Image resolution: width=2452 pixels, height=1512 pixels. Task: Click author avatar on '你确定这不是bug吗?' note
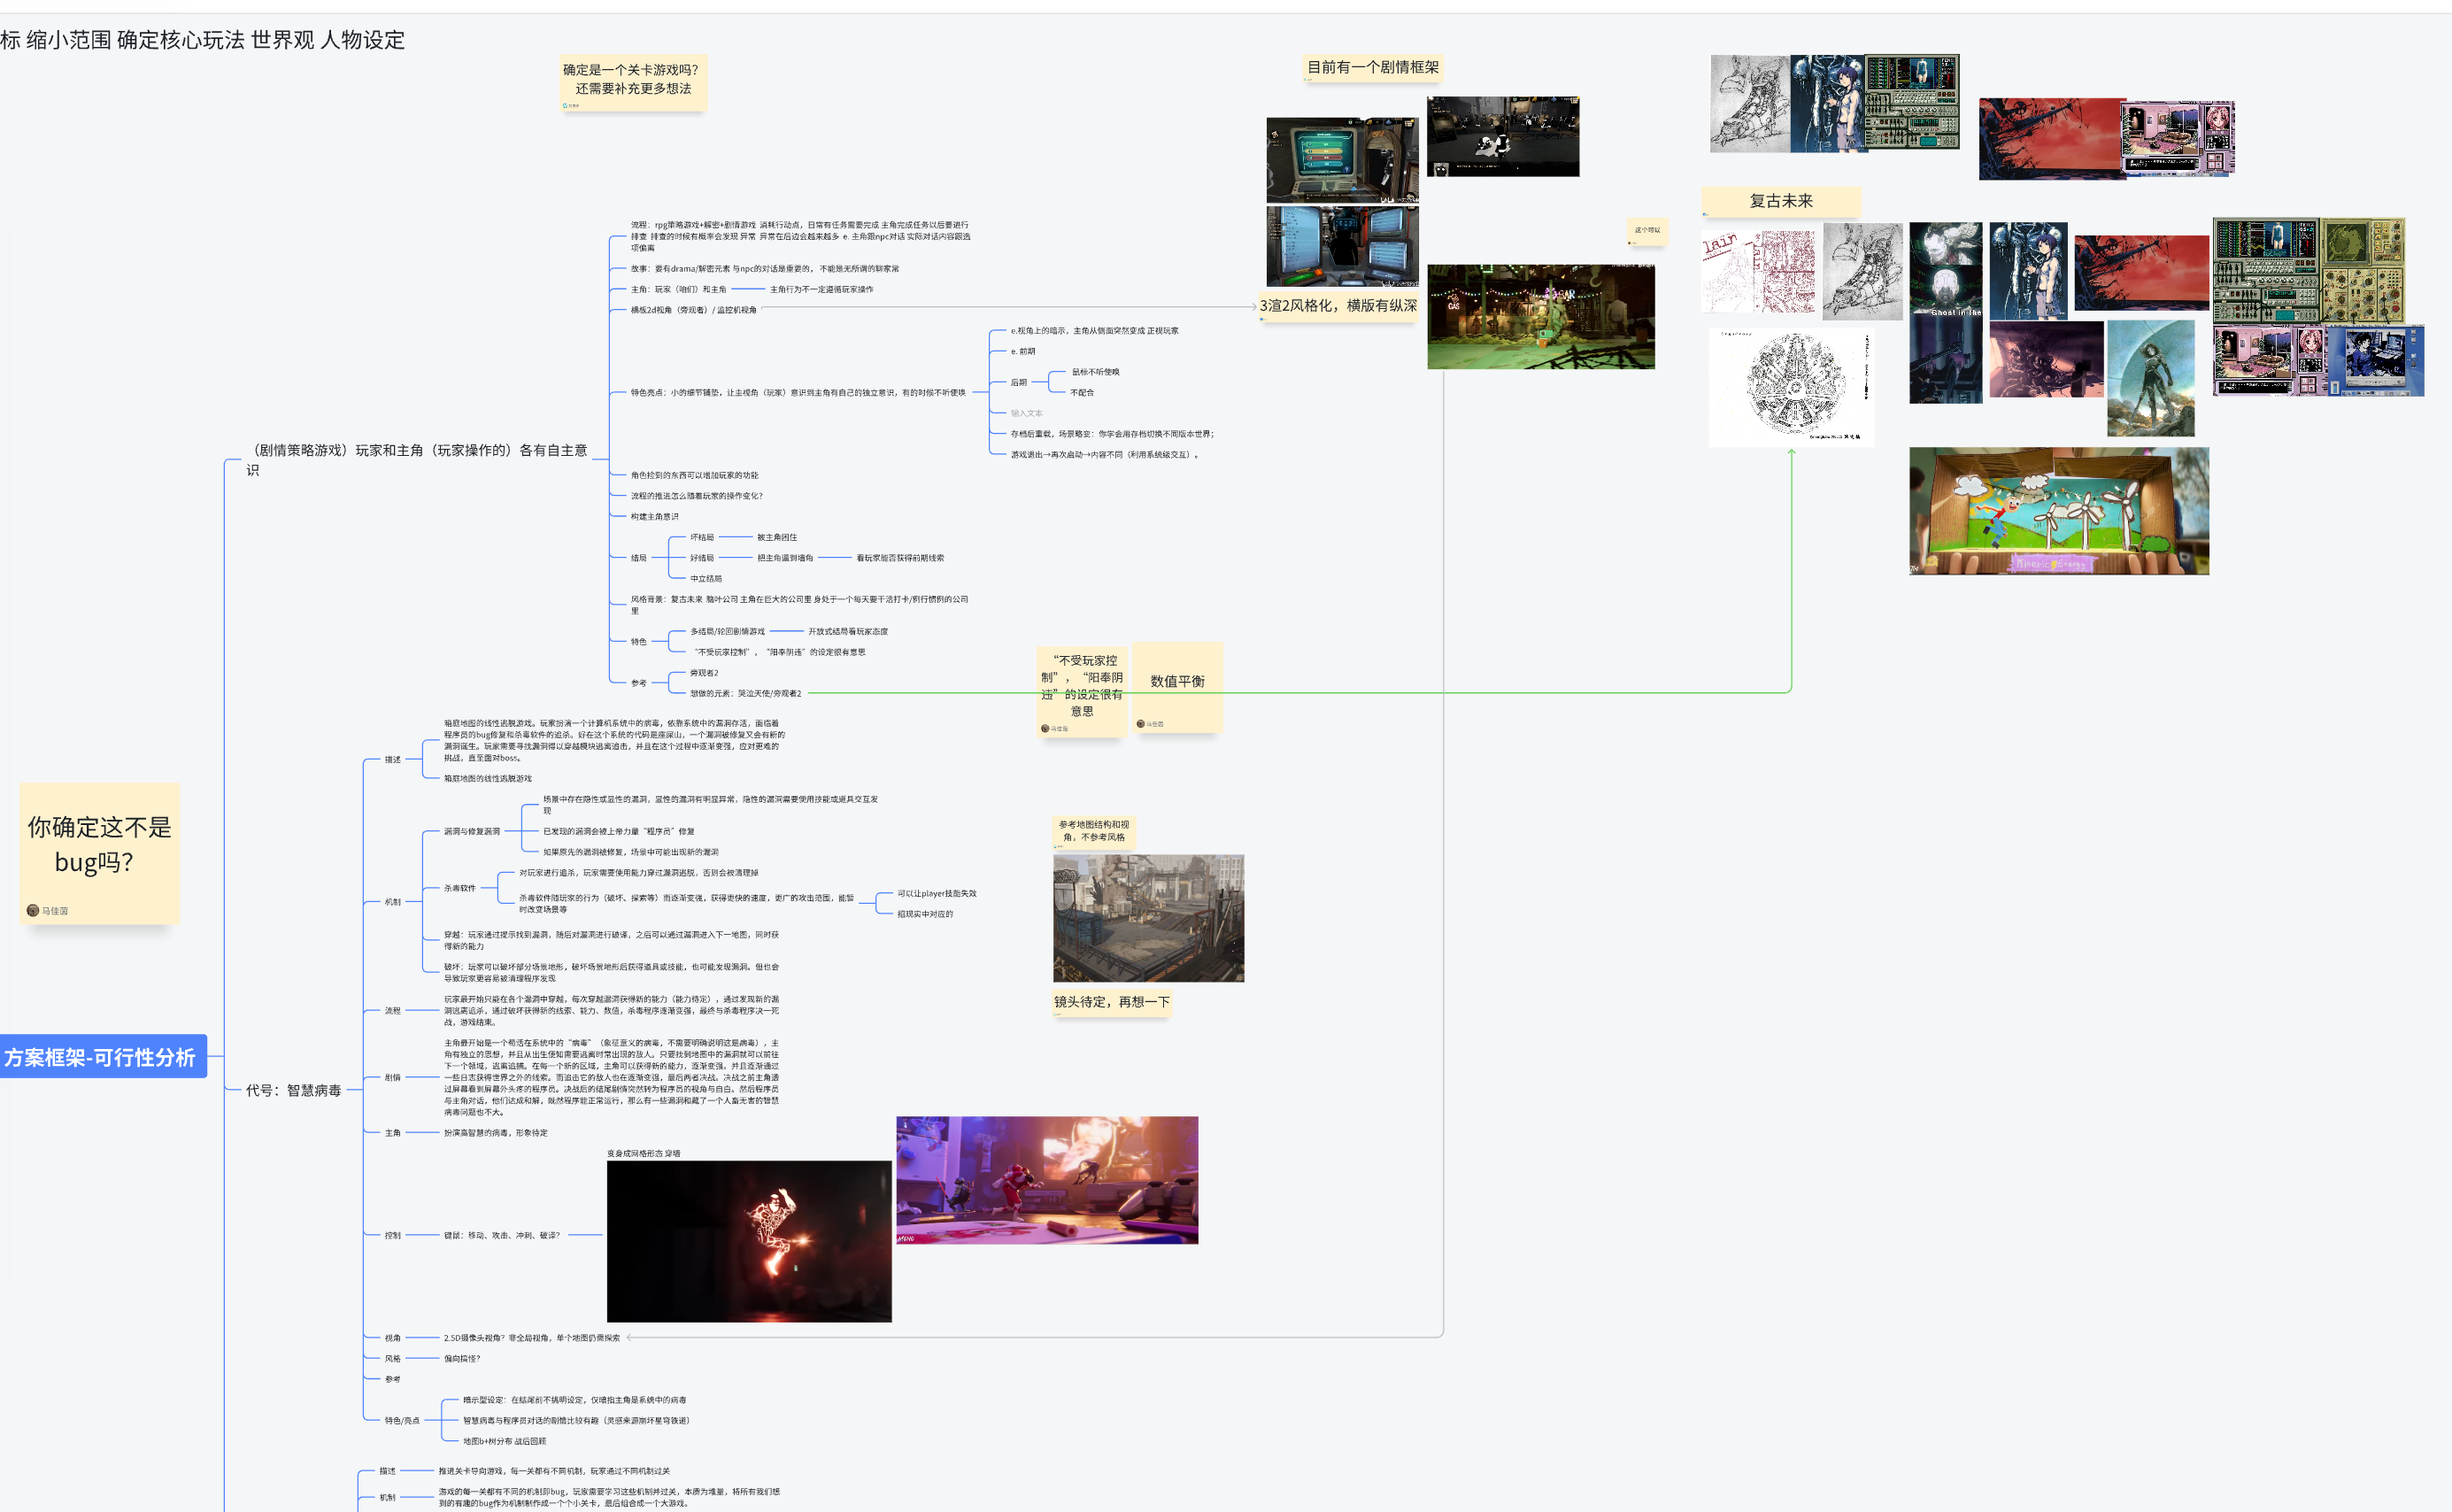(33, 910)
